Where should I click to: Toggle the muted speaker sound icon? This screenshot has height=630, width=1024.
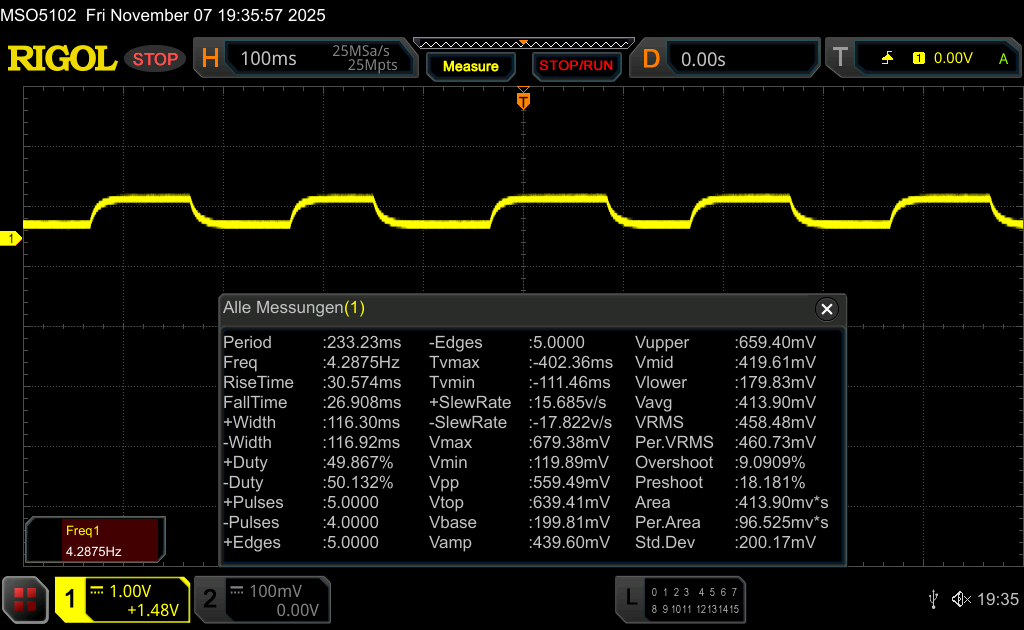click(x=960, y=599)
